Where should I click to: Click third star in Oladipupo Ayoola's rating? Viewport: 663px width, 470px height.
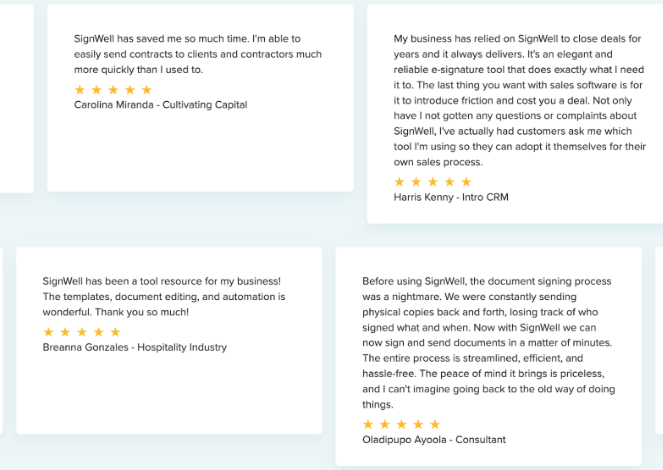coord(402,424)
